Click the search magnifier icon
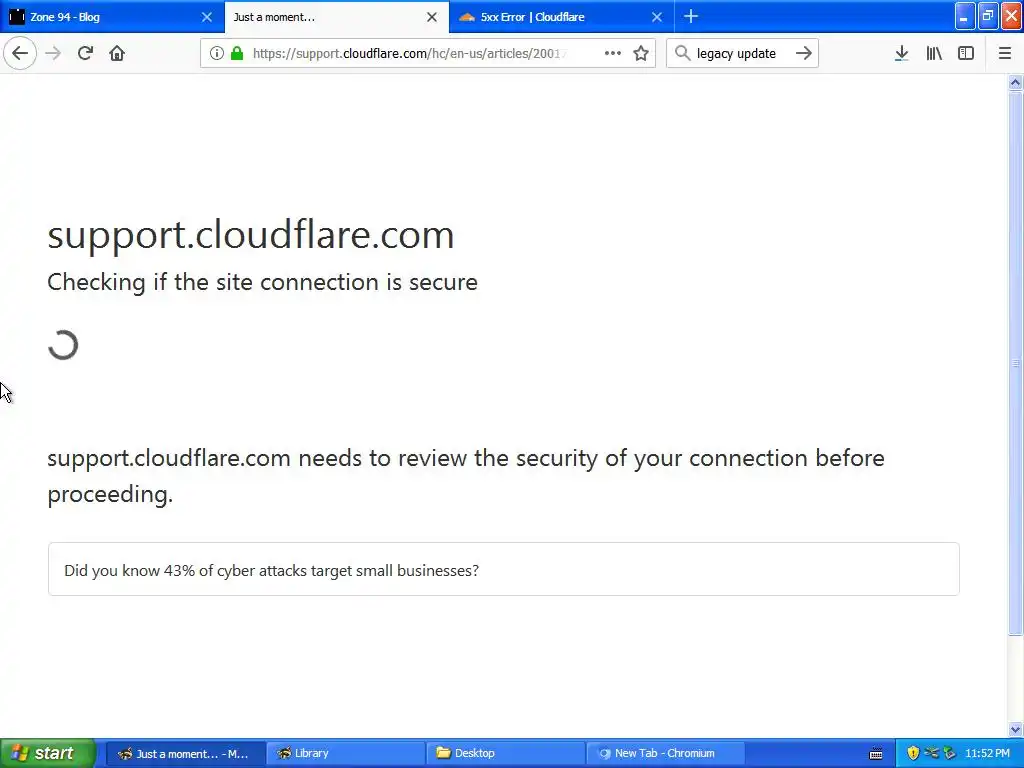This screenshot has height=768, width=1024. [682, 53]
